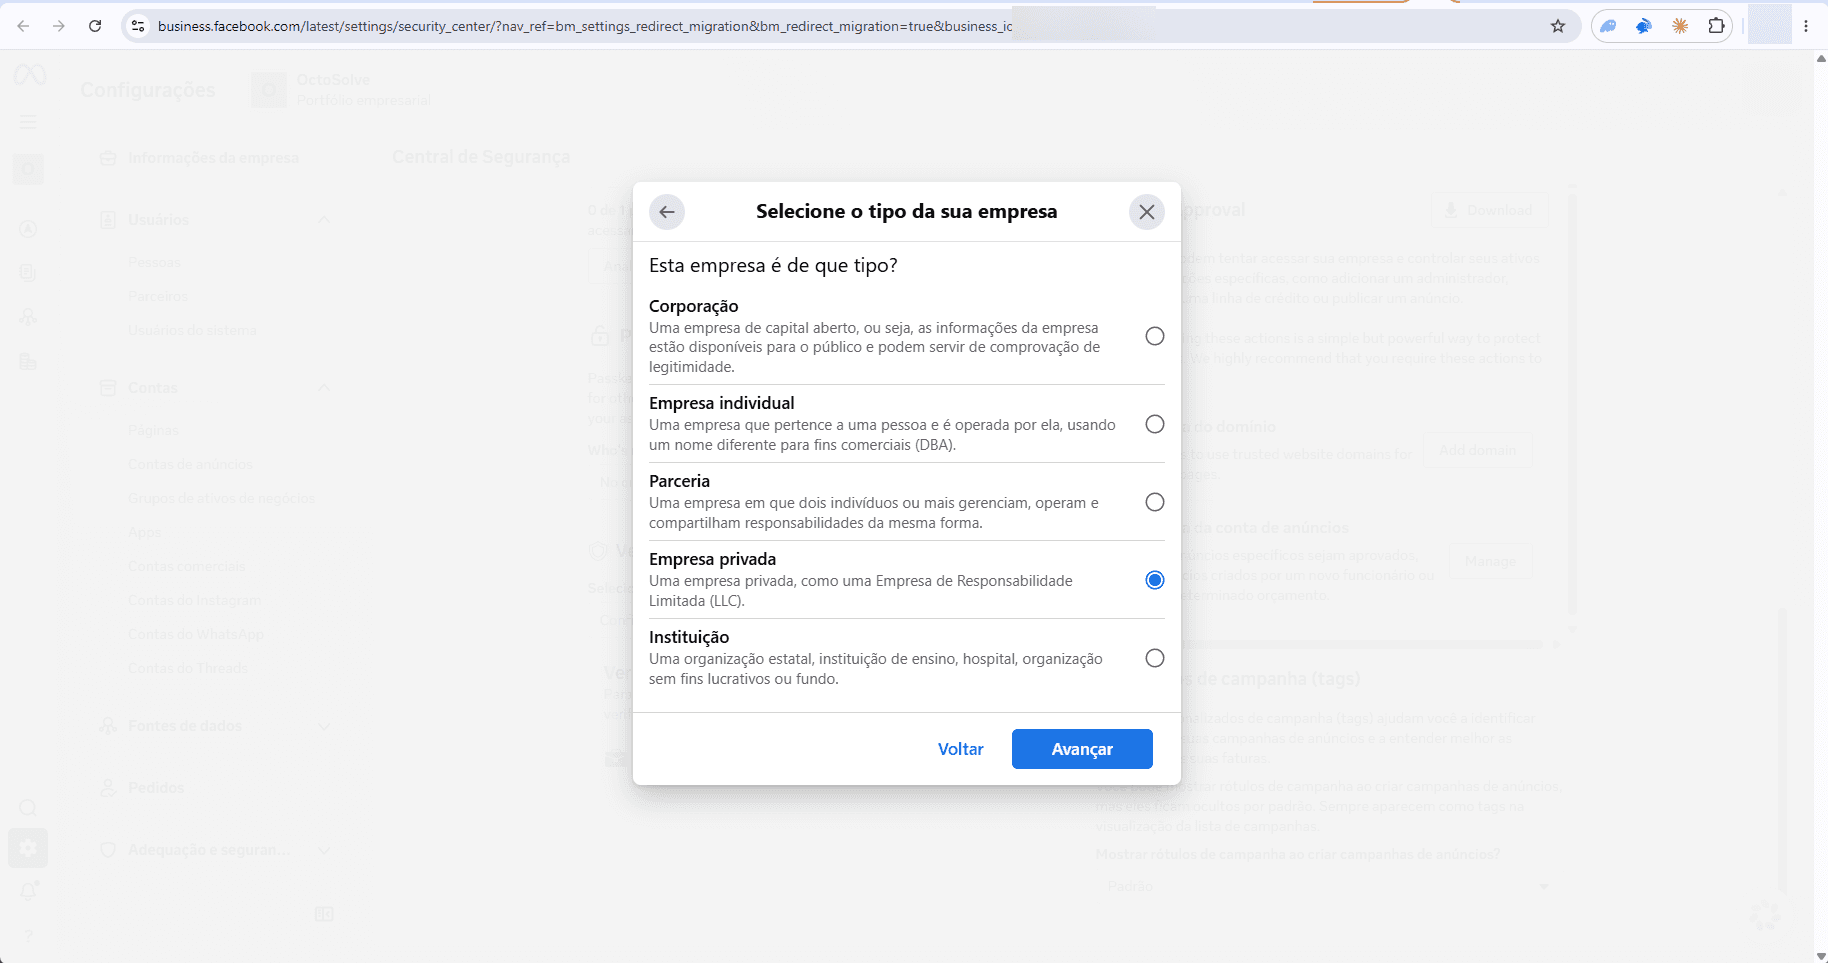Click the blue bird extension icon
Screen dimensions: 1828x963
(1644, 26)
